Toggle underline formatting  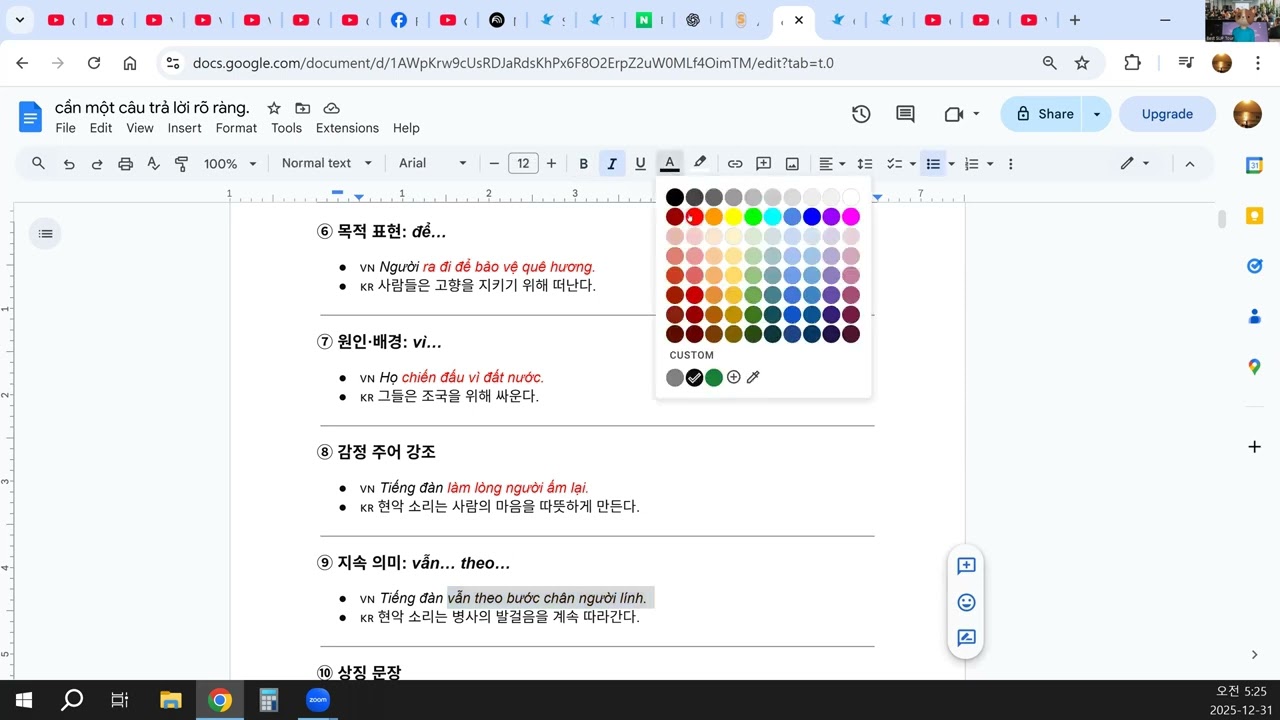tap(640, 164)
